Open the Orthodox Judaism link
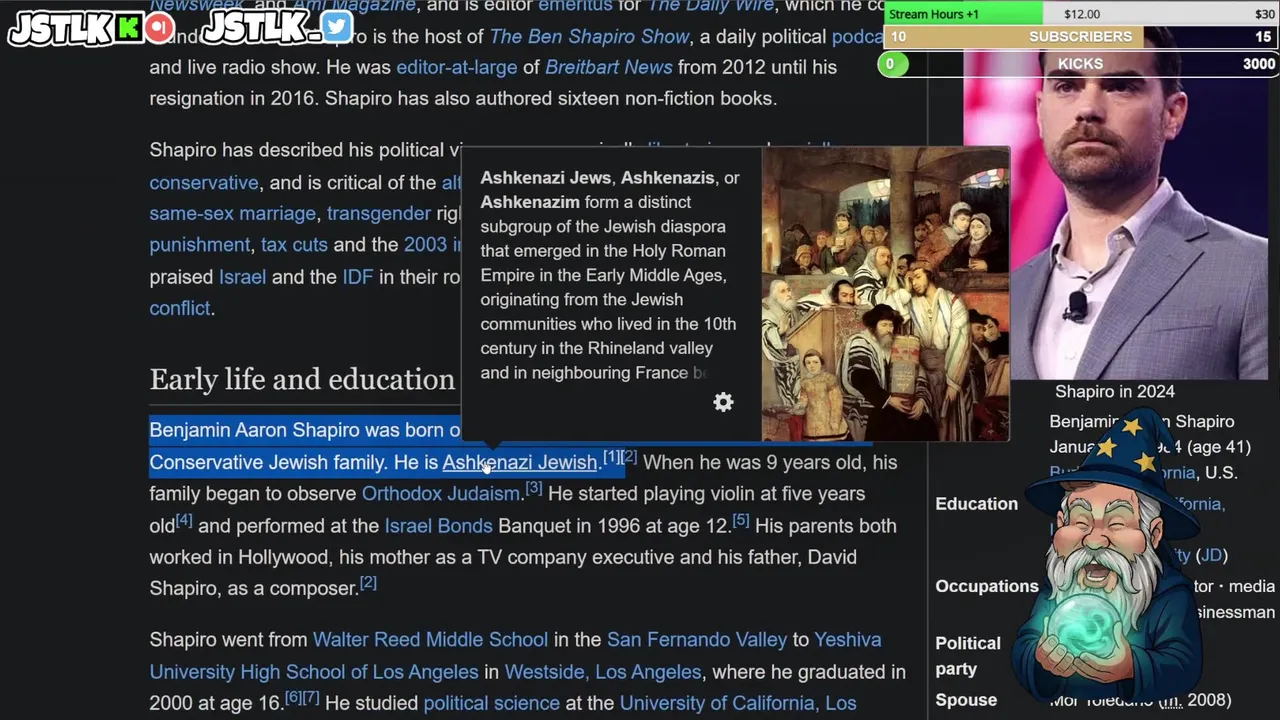 point(441,494)
